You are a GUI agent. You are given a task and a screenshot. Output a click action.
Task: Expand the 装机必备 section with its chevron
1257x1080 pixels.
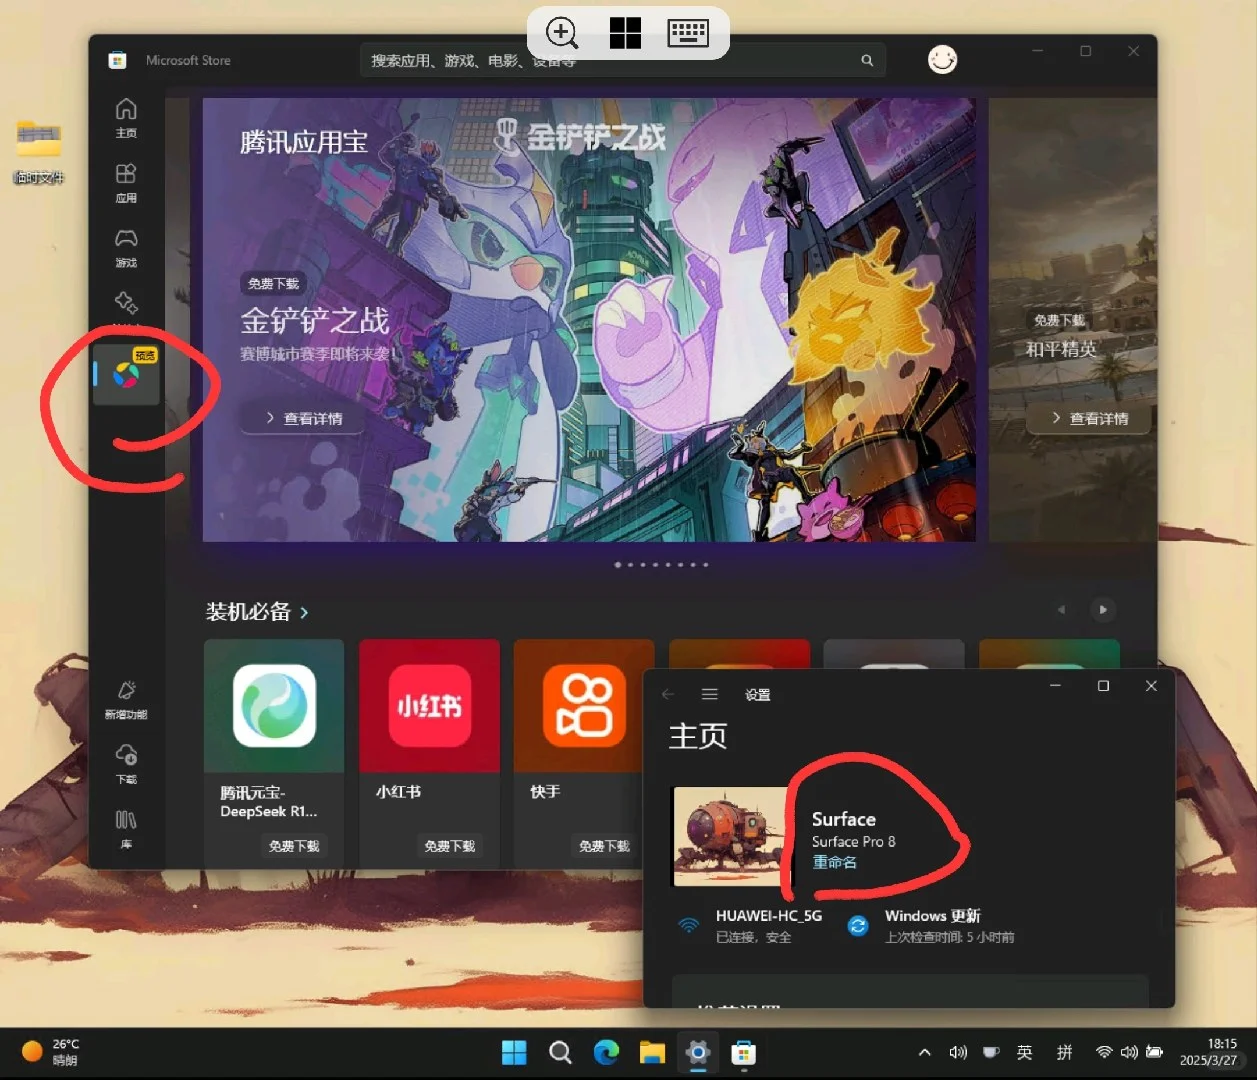point(305,612)
